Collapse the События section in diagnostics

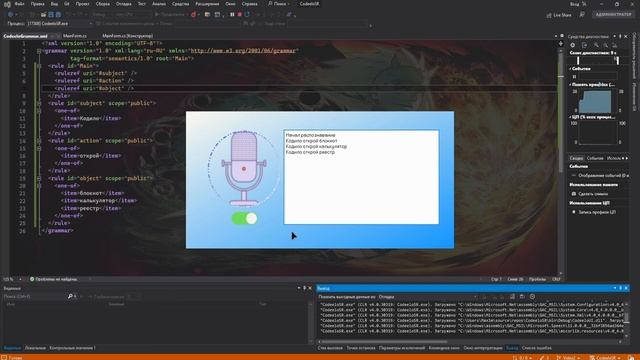tap(571, 69)
